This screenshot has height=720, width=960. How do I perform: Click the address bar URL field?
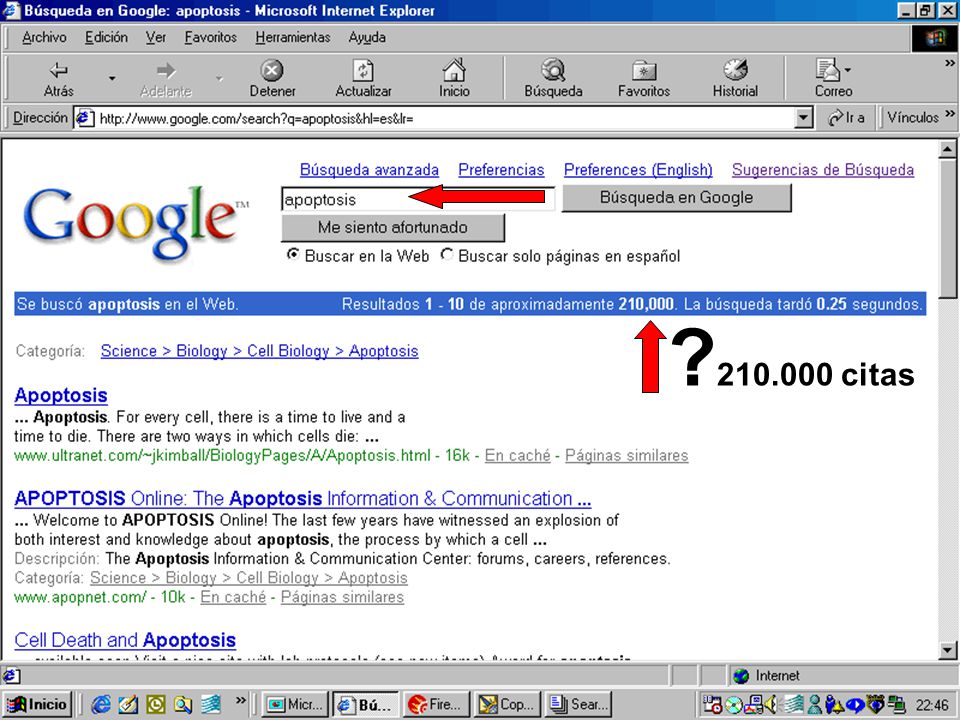tap(445, 118)
